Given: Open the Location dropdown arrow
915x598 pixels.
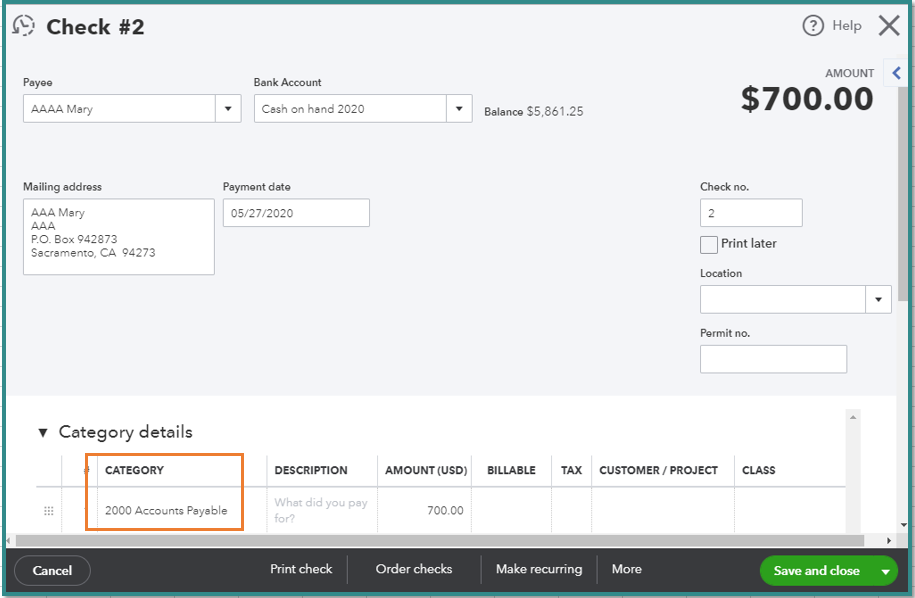Looking at the screenshot, I should tap(878, 299).
